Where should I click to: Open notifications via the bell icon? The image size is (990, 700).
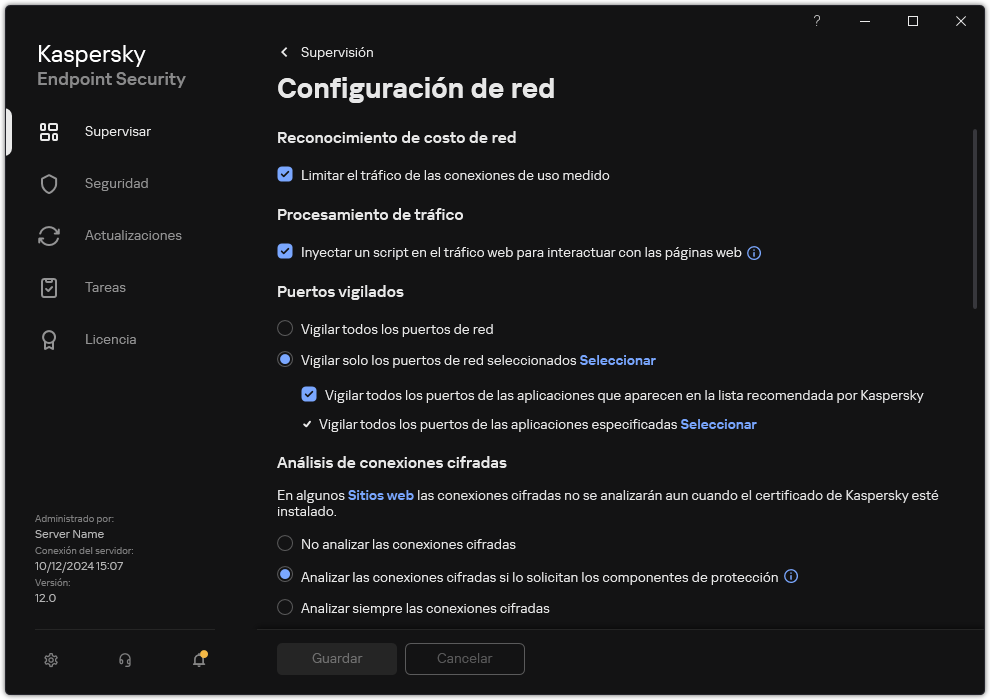[x=198, y=661]
